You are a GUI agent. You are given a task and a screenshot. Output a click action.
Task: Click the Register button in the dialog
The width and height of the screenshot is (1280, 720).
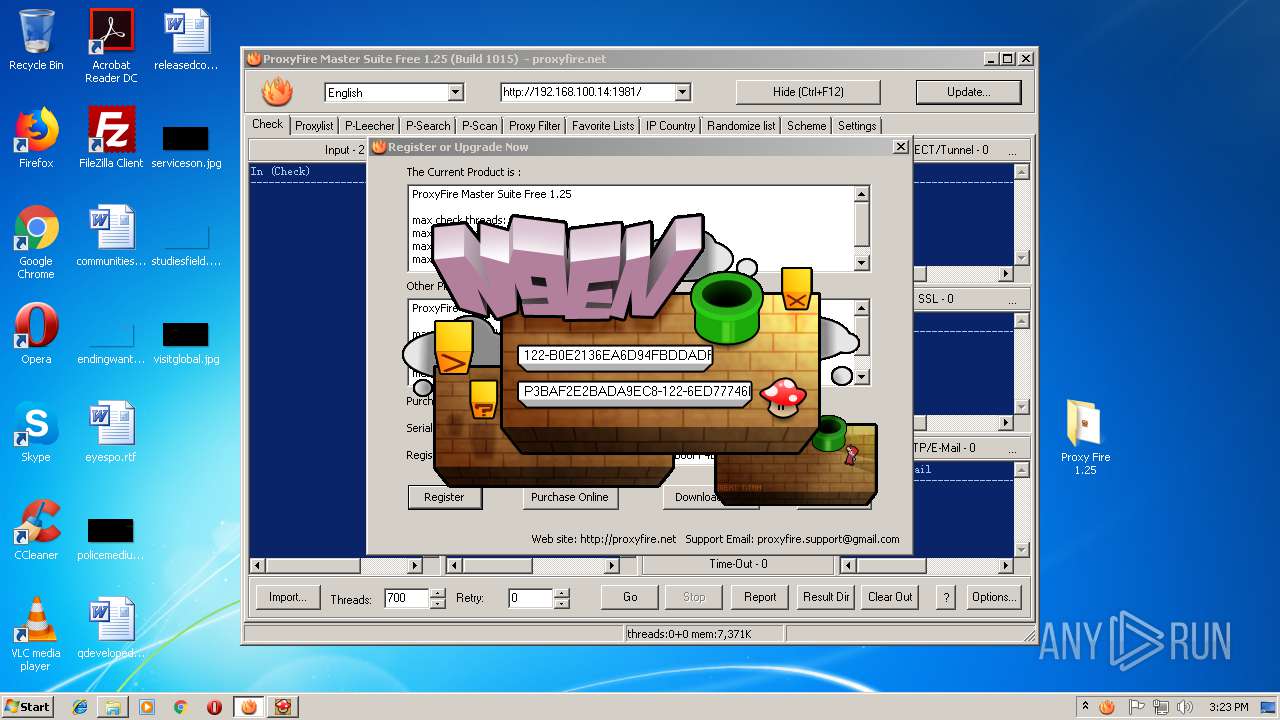[444, 497]
